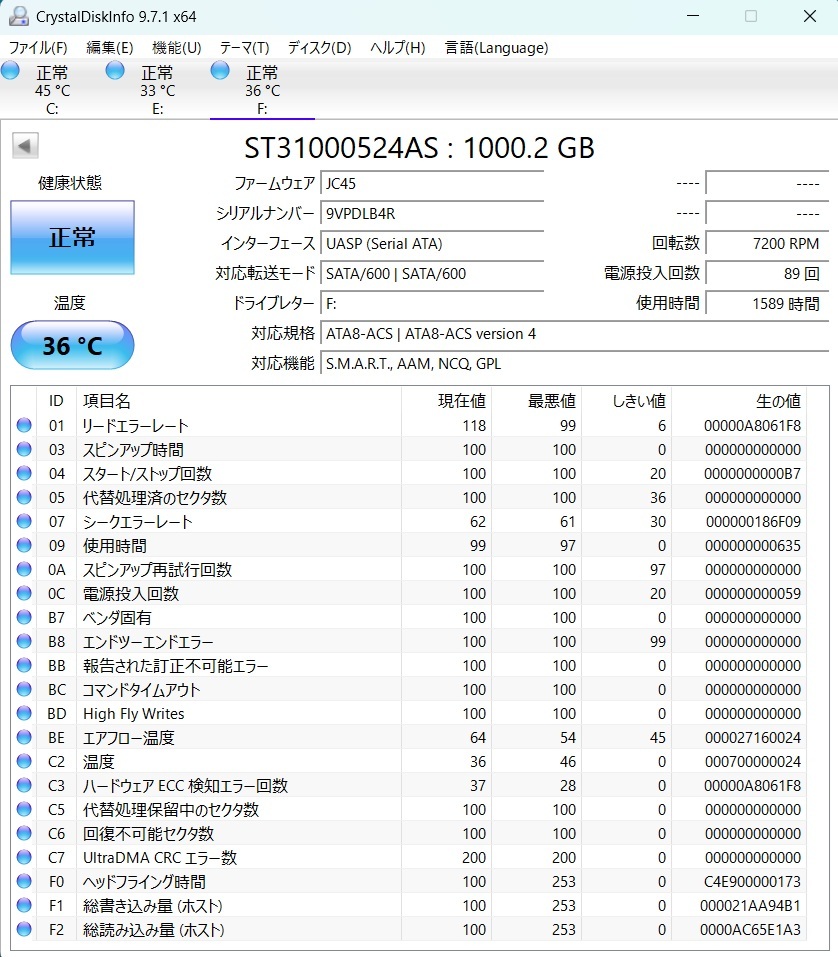Screen dimensions: 838x957
Task: Click the 36 °C temperature button
Action: pyautogui.click(x=72, y=346)
